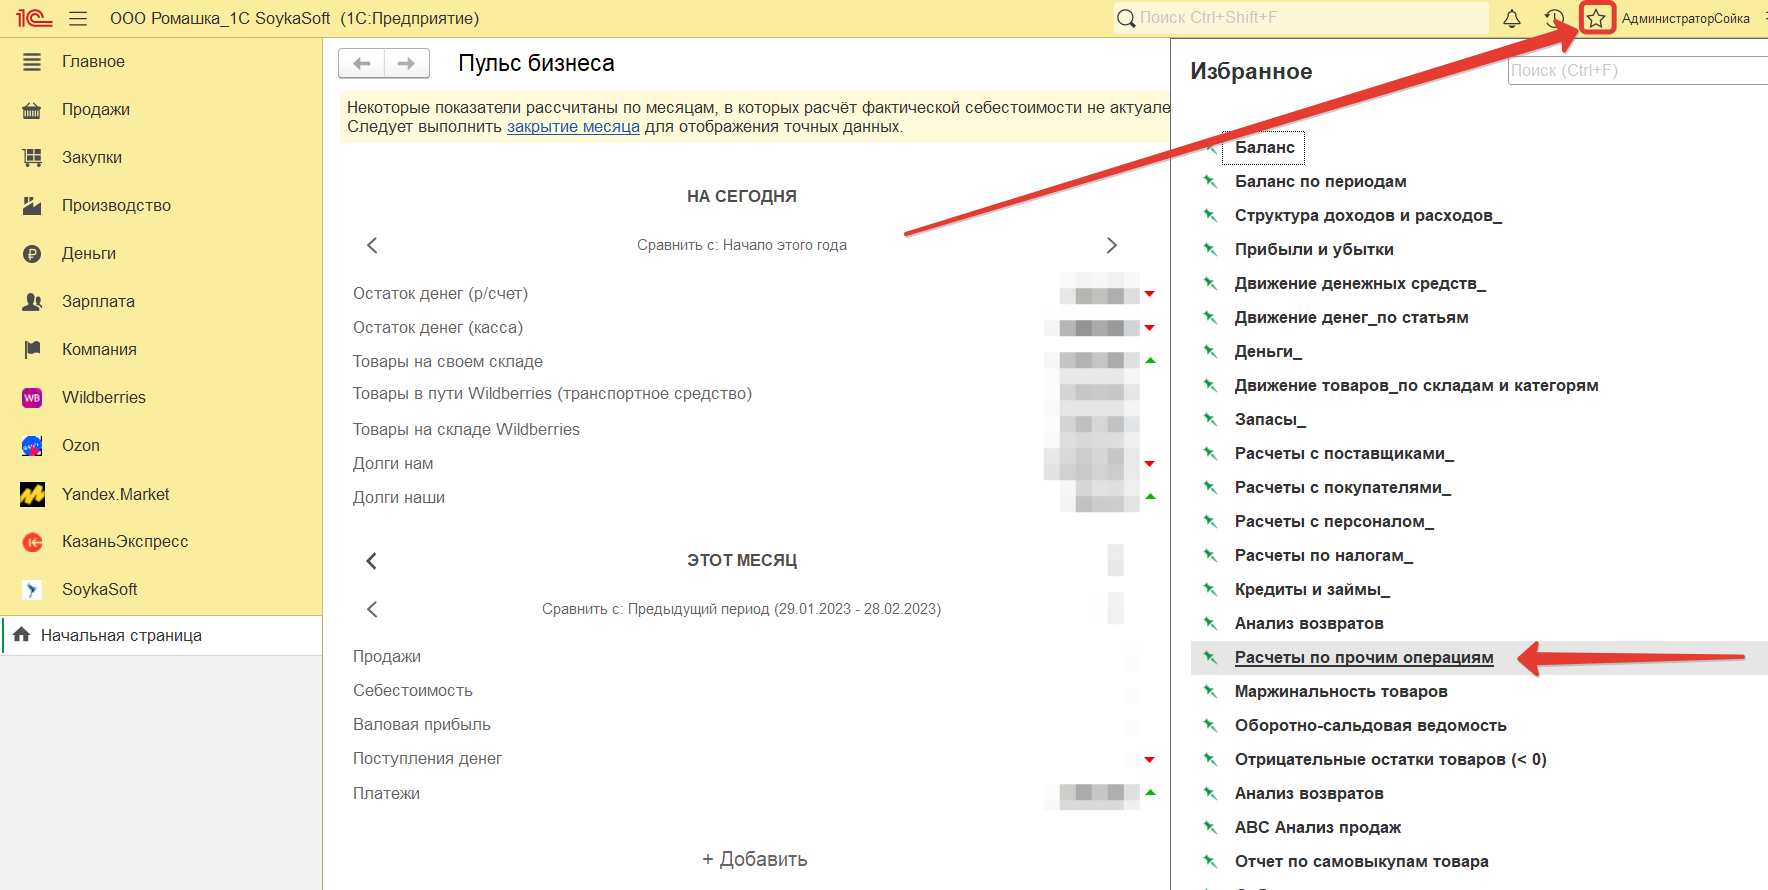Open Расчеты по прочим операциям favorite
This screenshot has width=1768, height=890.
1364,658
